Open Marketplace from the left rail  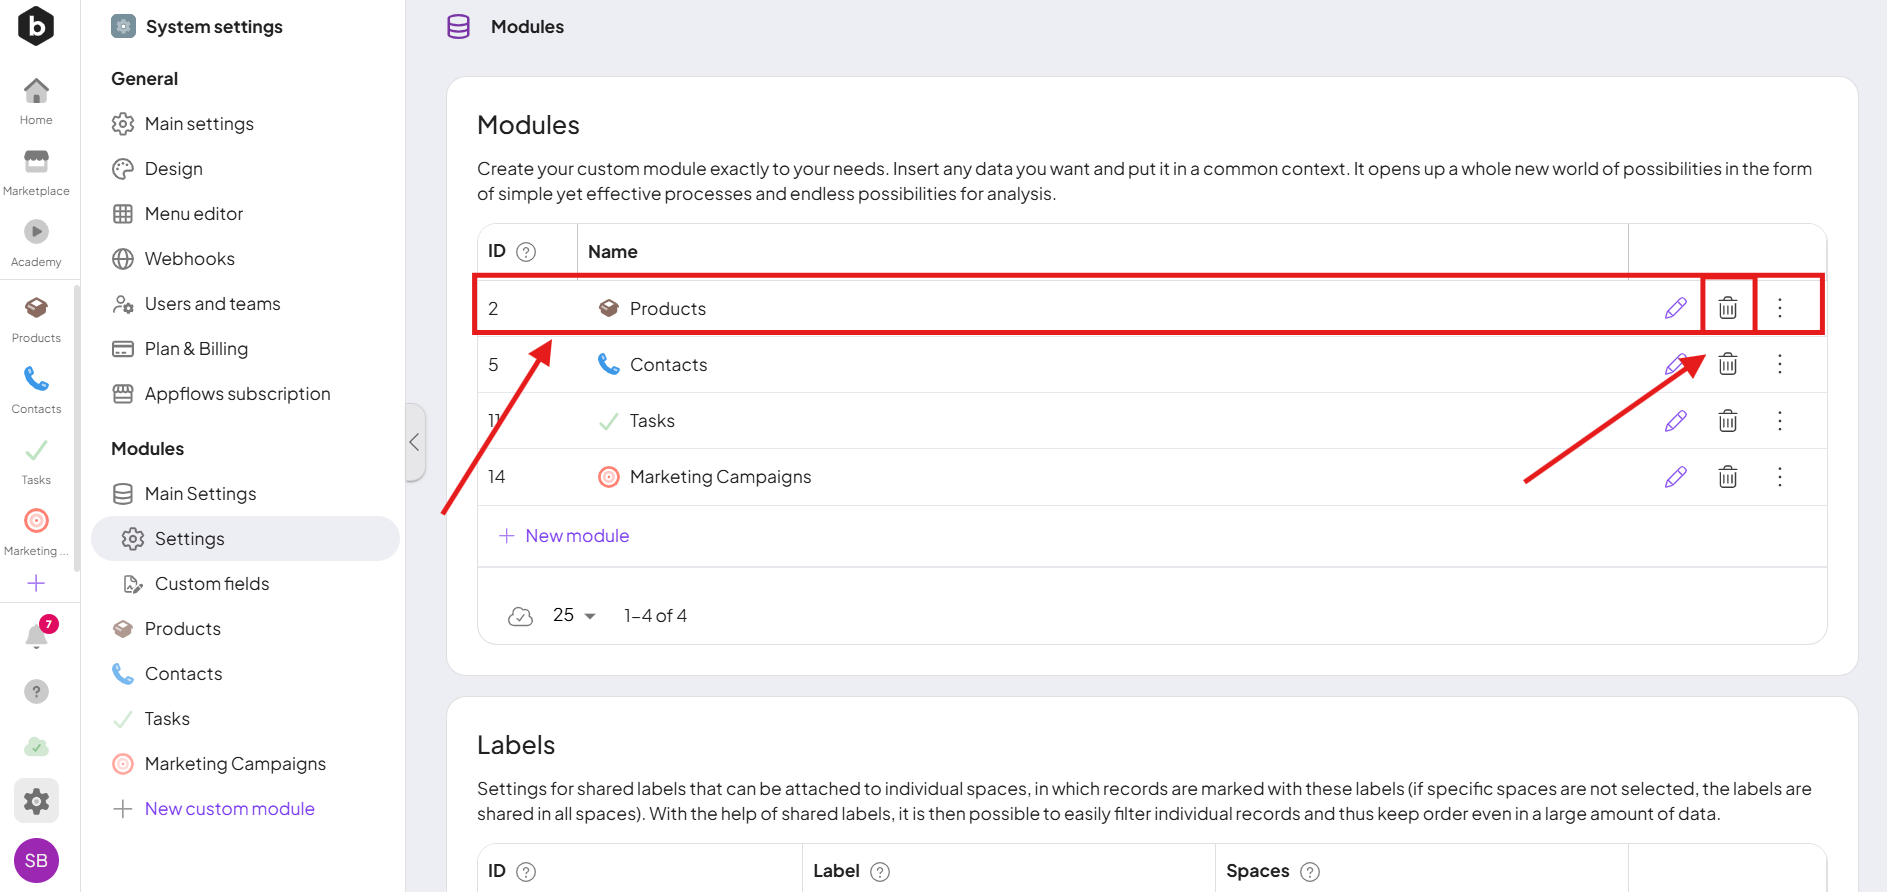[x=36, y=172]
